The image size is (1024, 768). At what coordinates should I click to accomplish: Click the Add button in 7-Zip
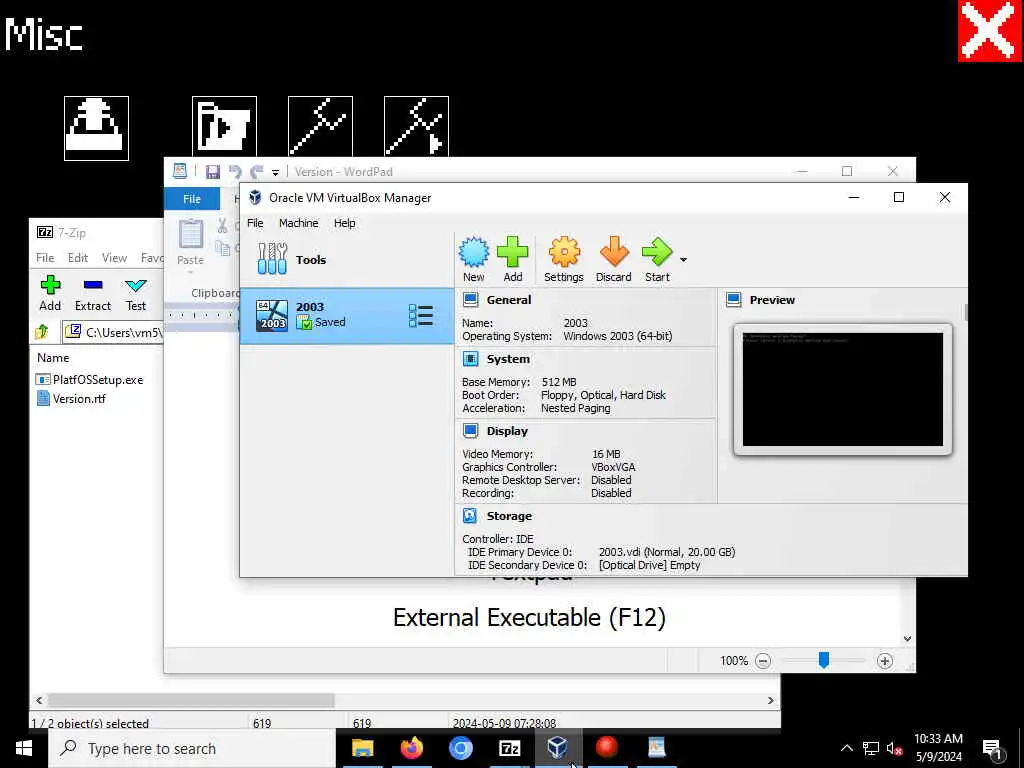pyautogui.click(x=50, y=293)
